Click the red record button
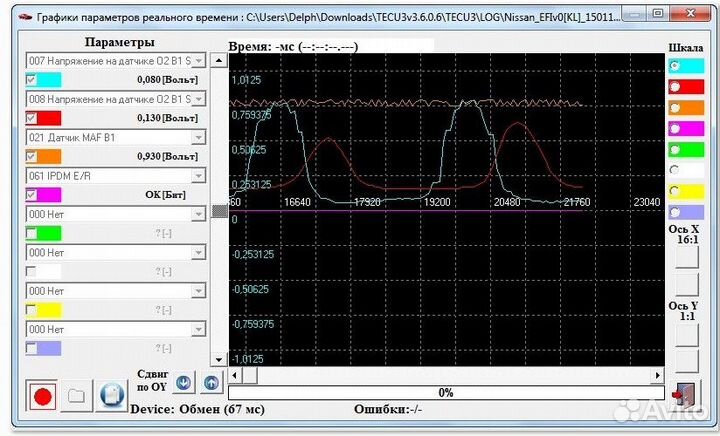Viewport: 720px width, 436px height. (42, 396)
